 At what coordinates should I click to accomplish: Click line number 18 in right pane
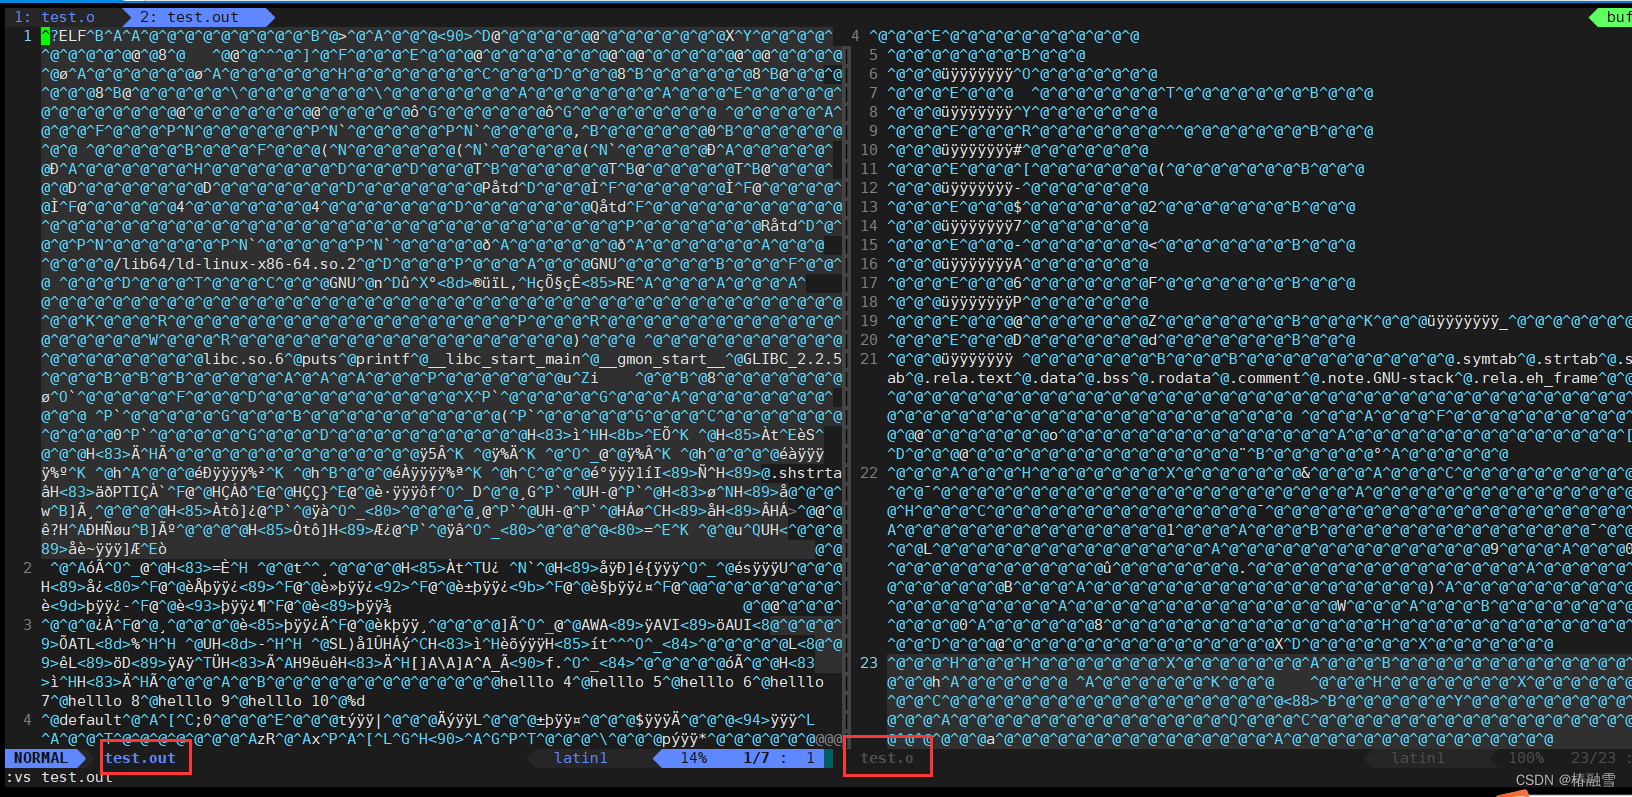tap(869, 302)
